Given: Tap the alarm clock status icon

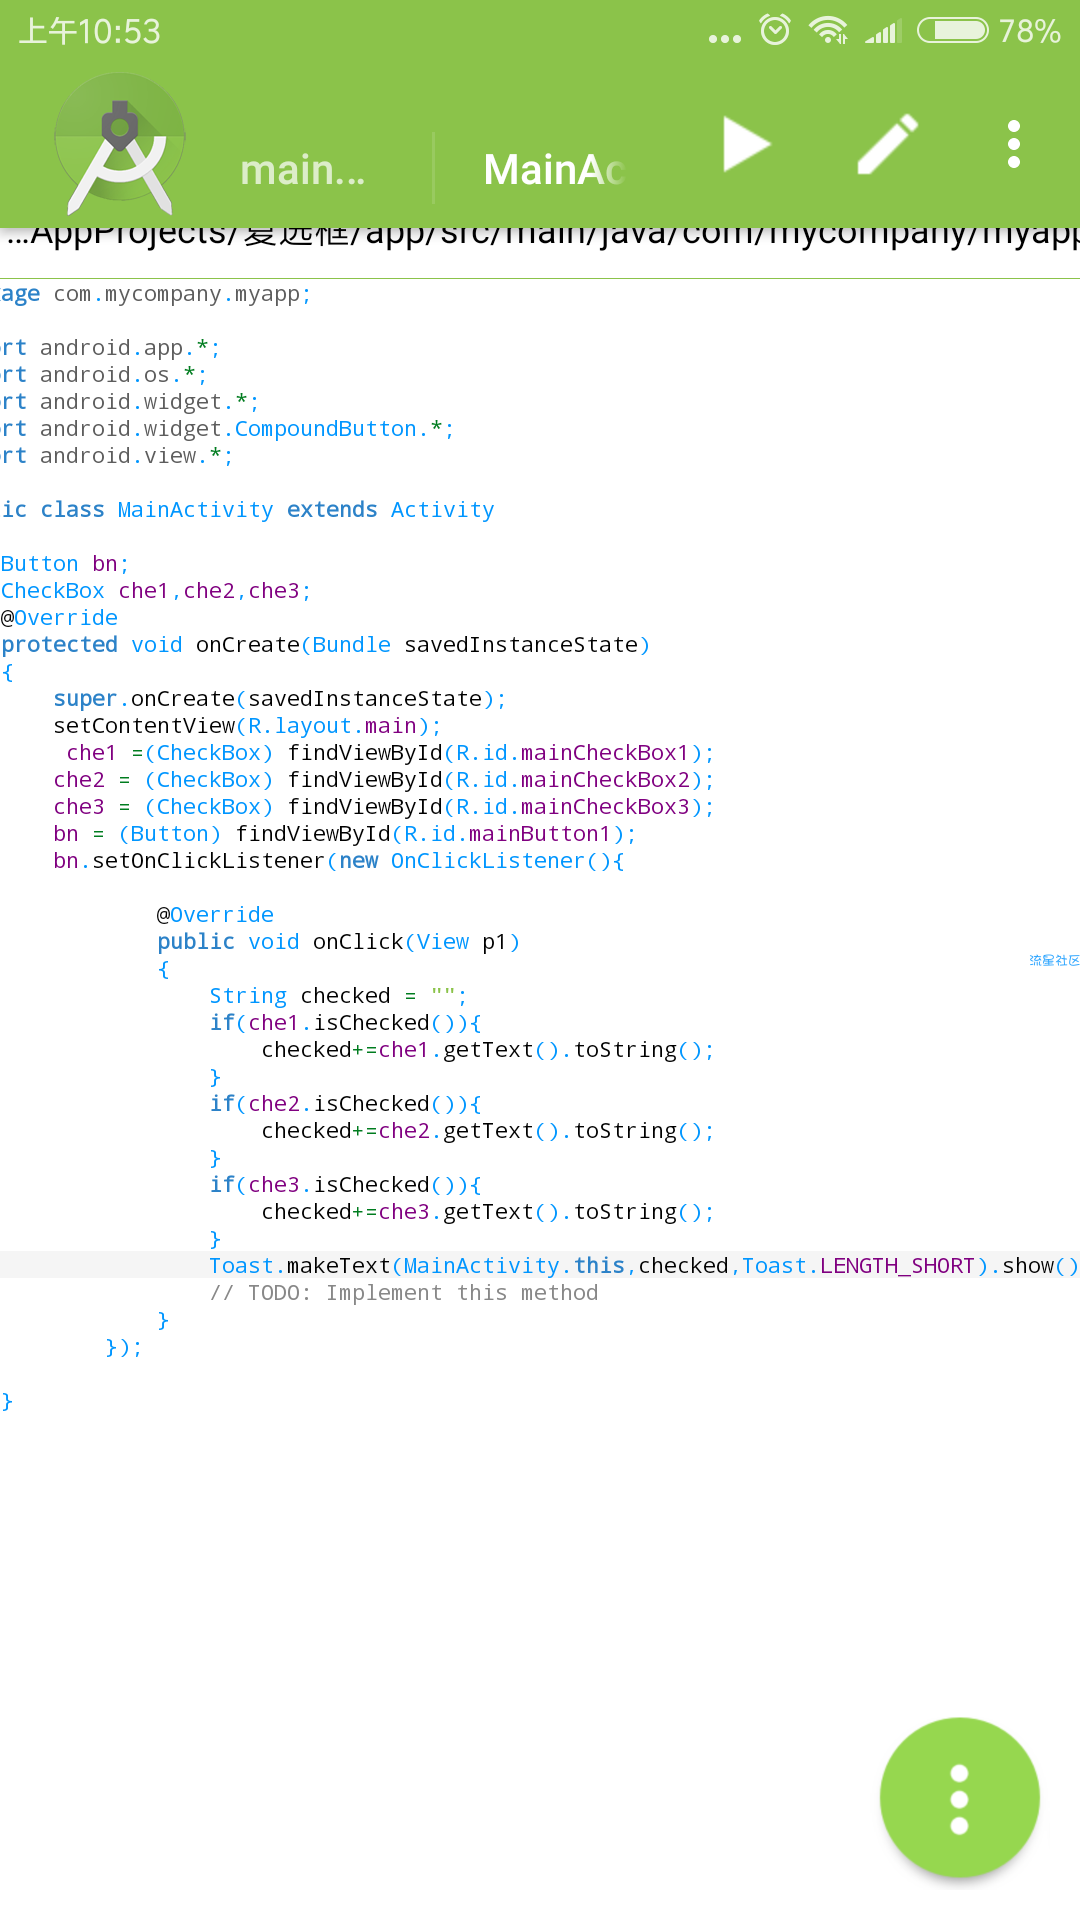Looking at the screenshot, I should tap(775, 31).
